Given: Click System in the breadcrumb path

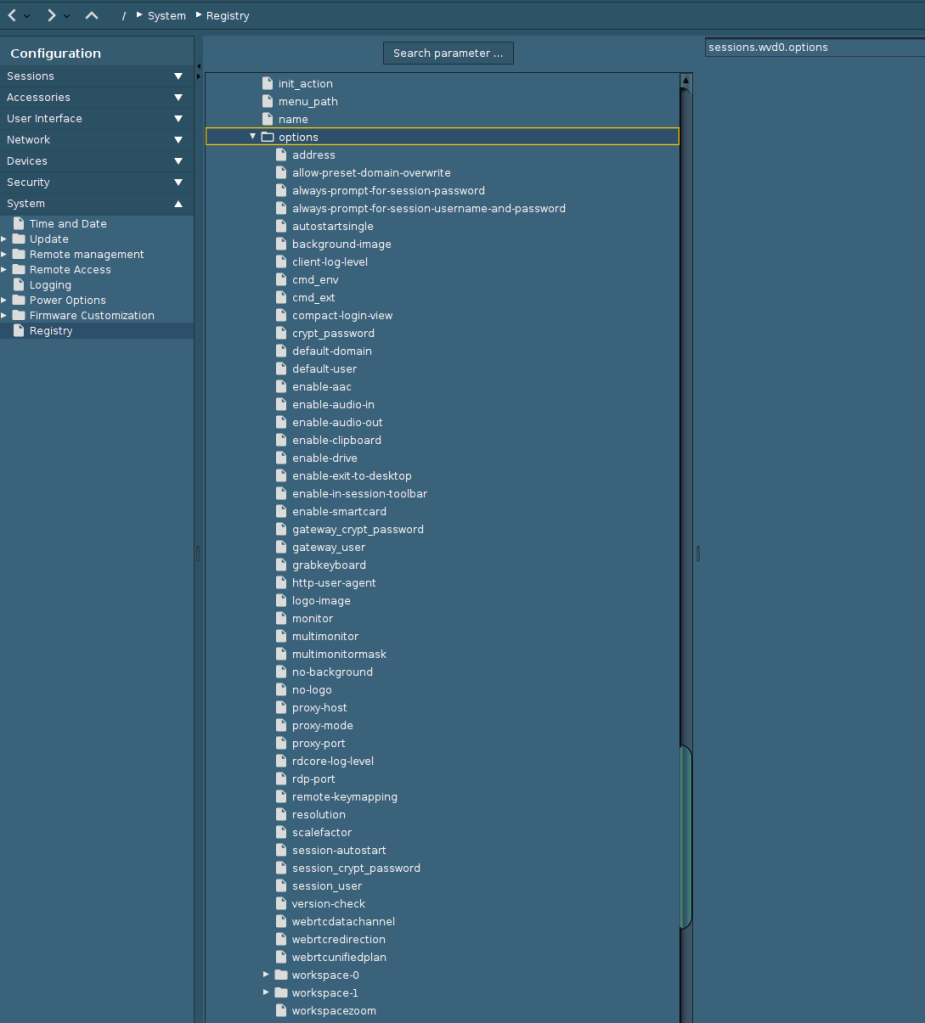Looking at the screenshot, I should 166,16.
